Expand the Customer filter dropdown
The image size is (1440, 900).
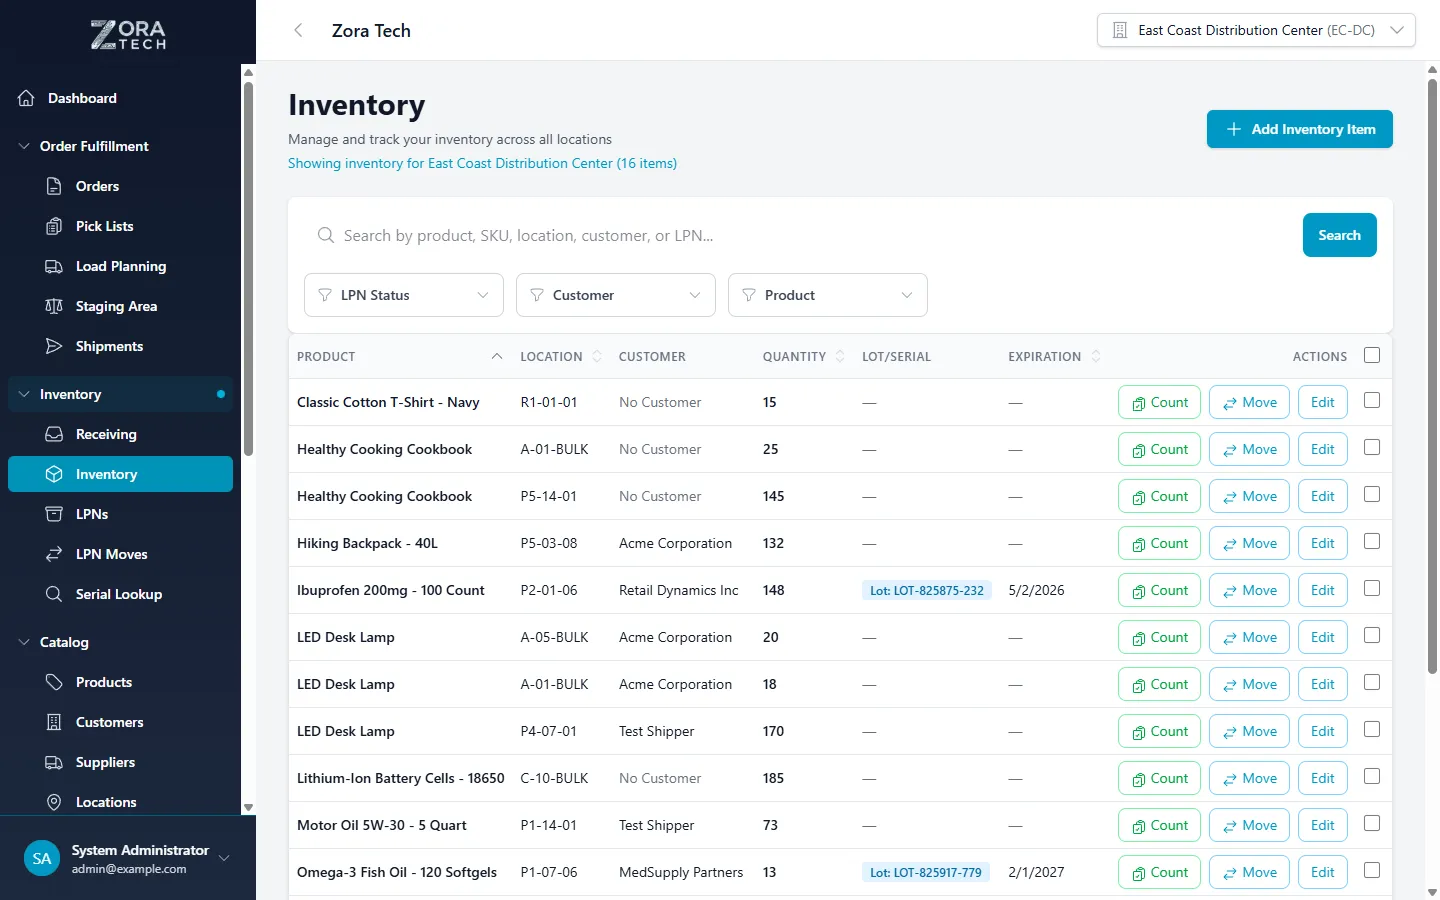click(615, 295)
